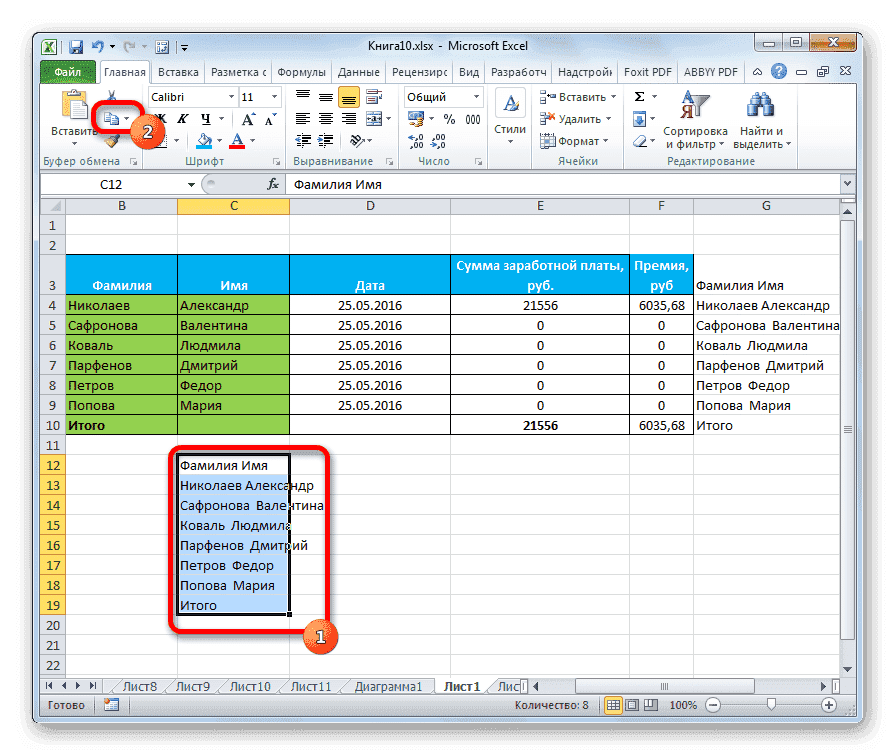The image size is (896, 756).
Task: Switch to the Формулы ribbon tab
Action: pos(302,71)
